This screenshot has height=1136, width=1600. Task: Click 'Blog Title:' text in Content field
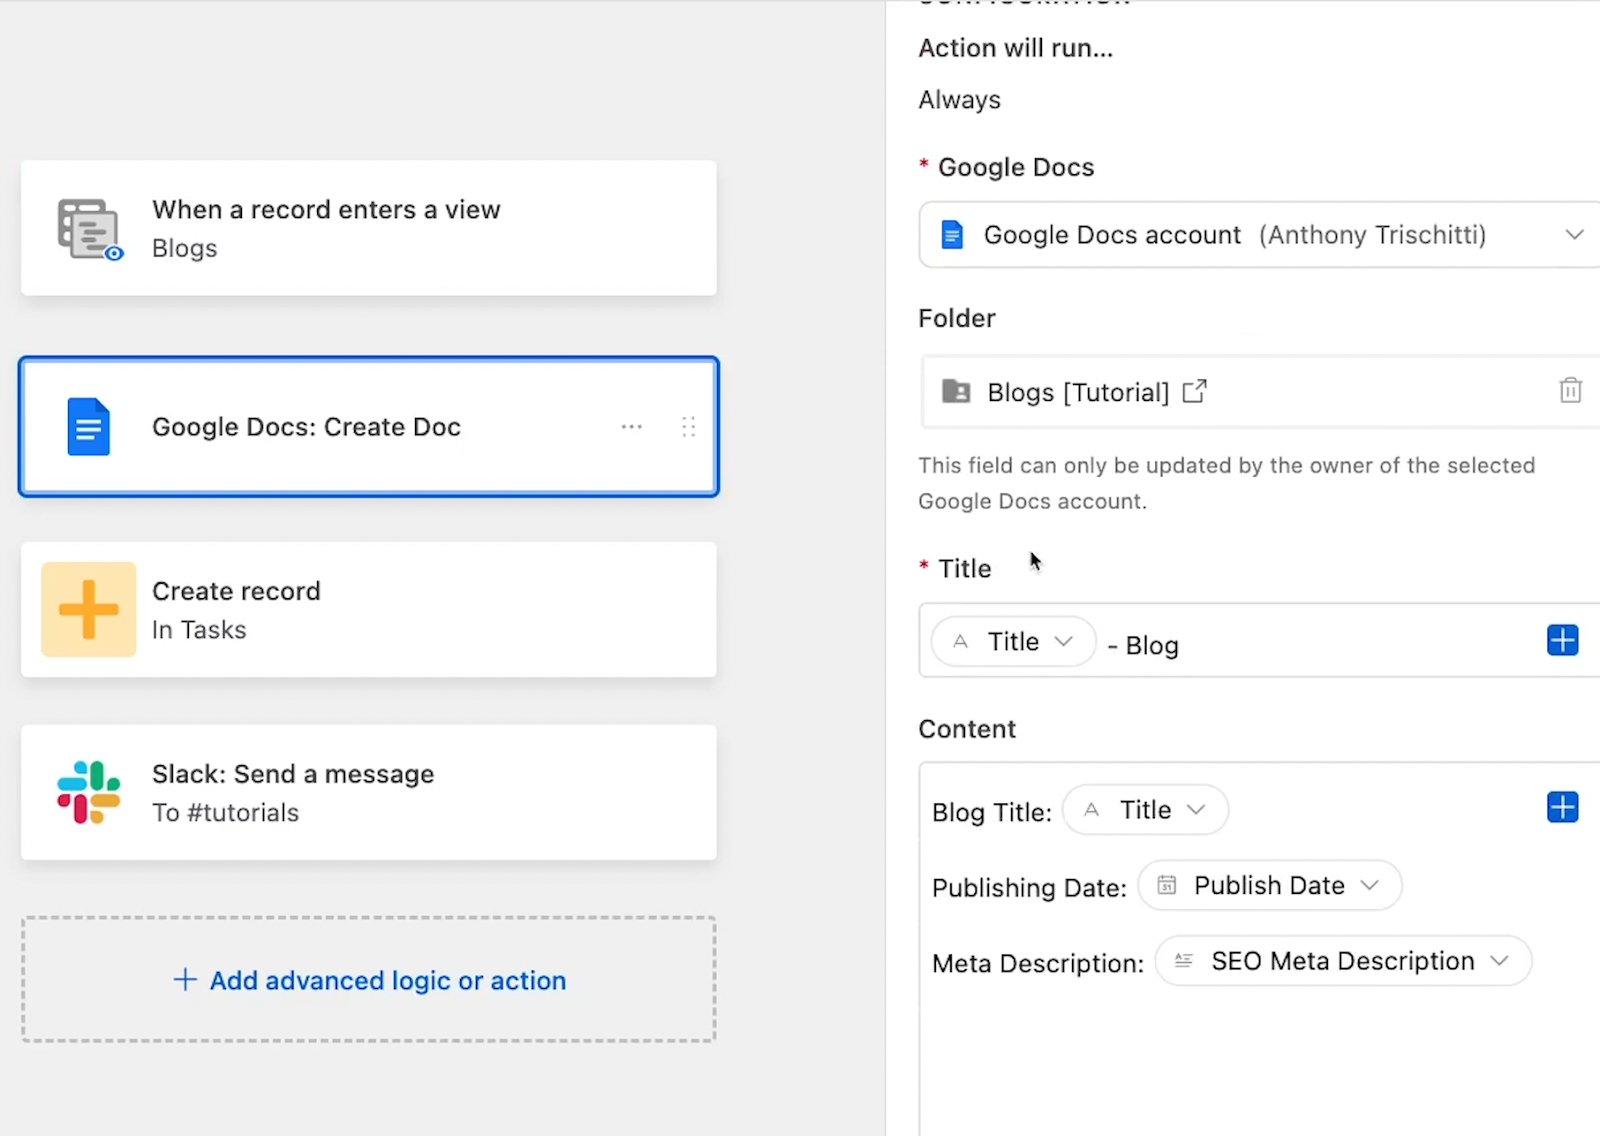click(991, 812)
